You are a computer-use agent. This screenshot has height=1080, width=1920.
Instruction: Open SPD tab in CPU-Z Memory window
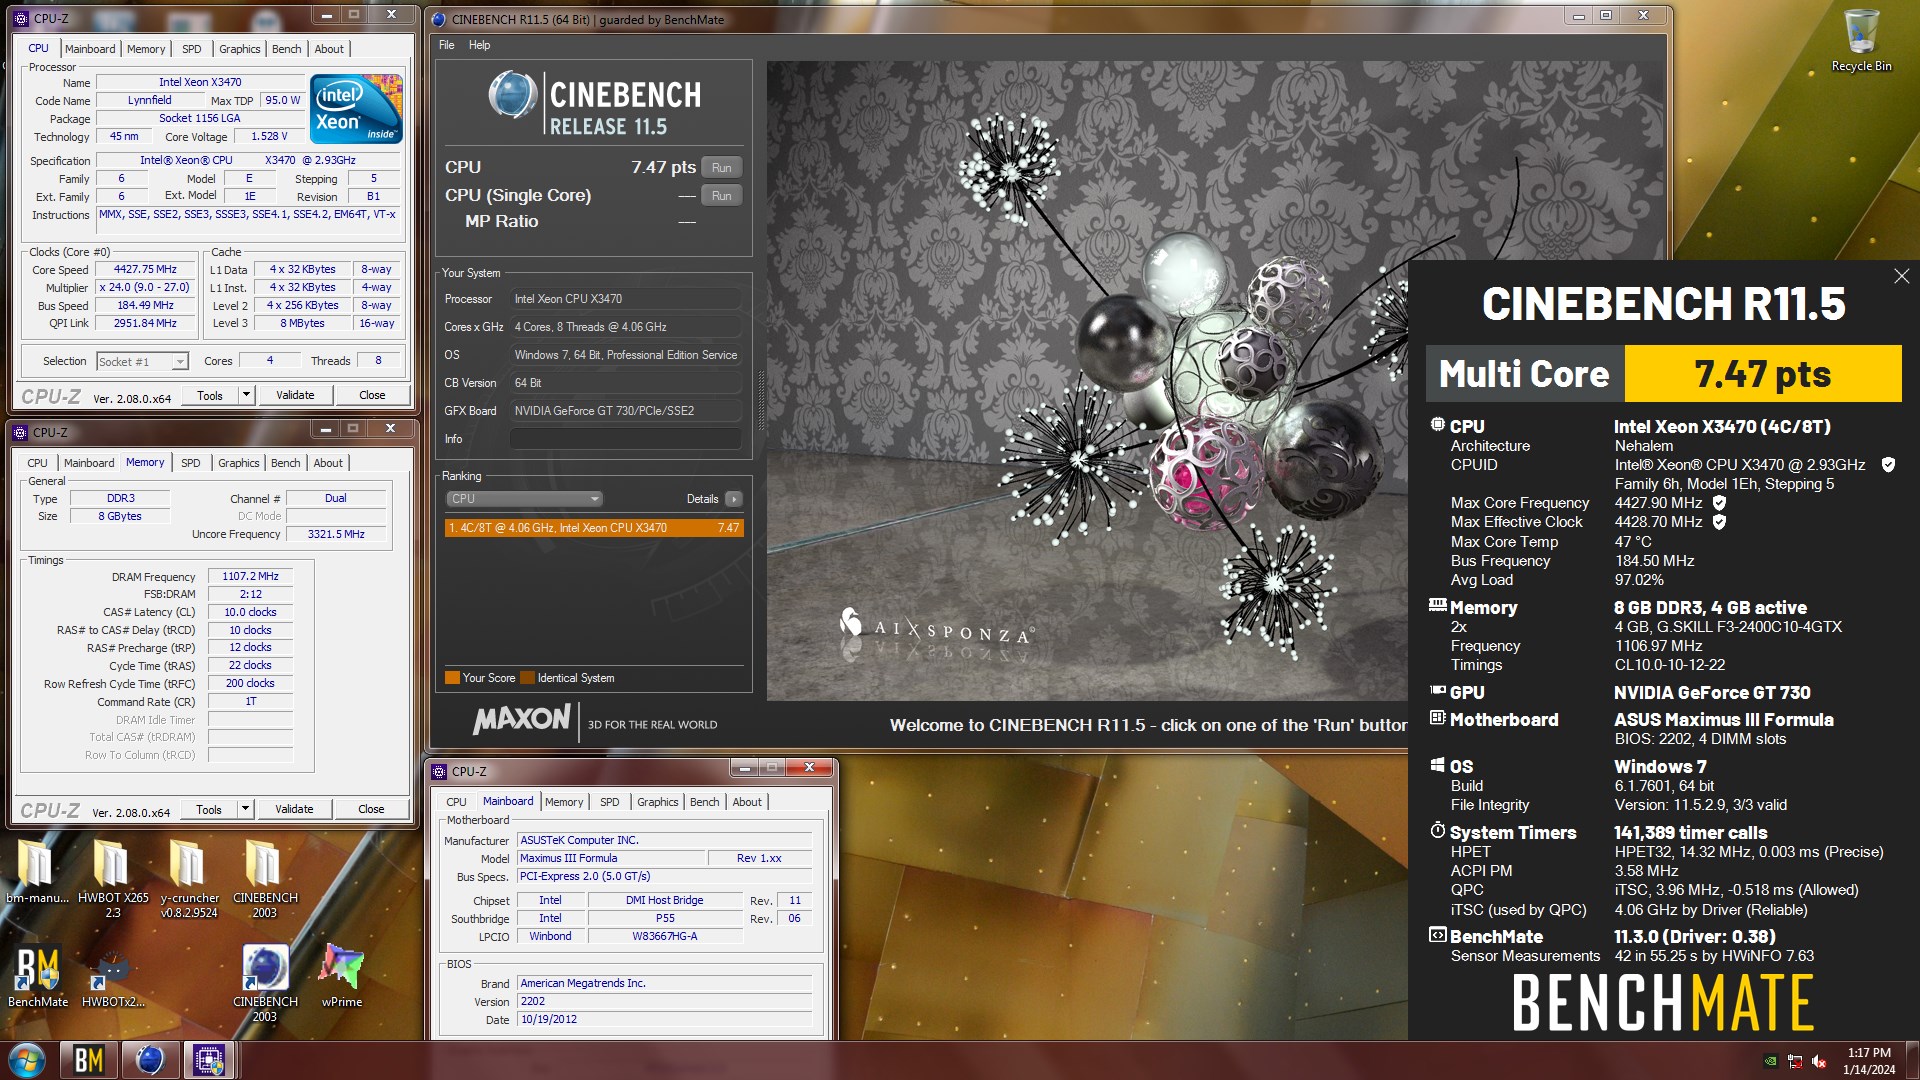point(190,463)
